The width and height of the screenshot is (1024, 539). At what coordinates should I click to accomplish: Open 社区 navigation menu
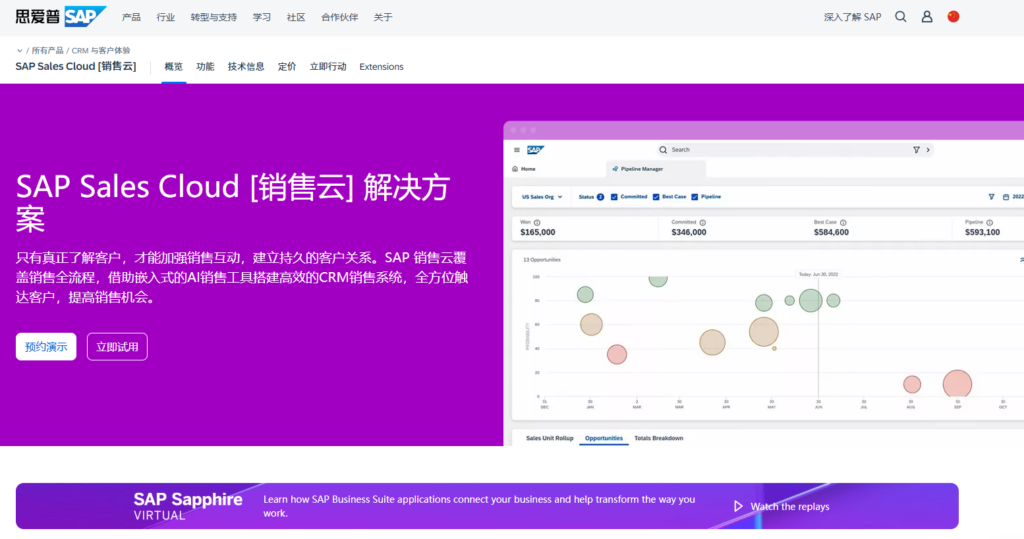click(x=296, y=17)
